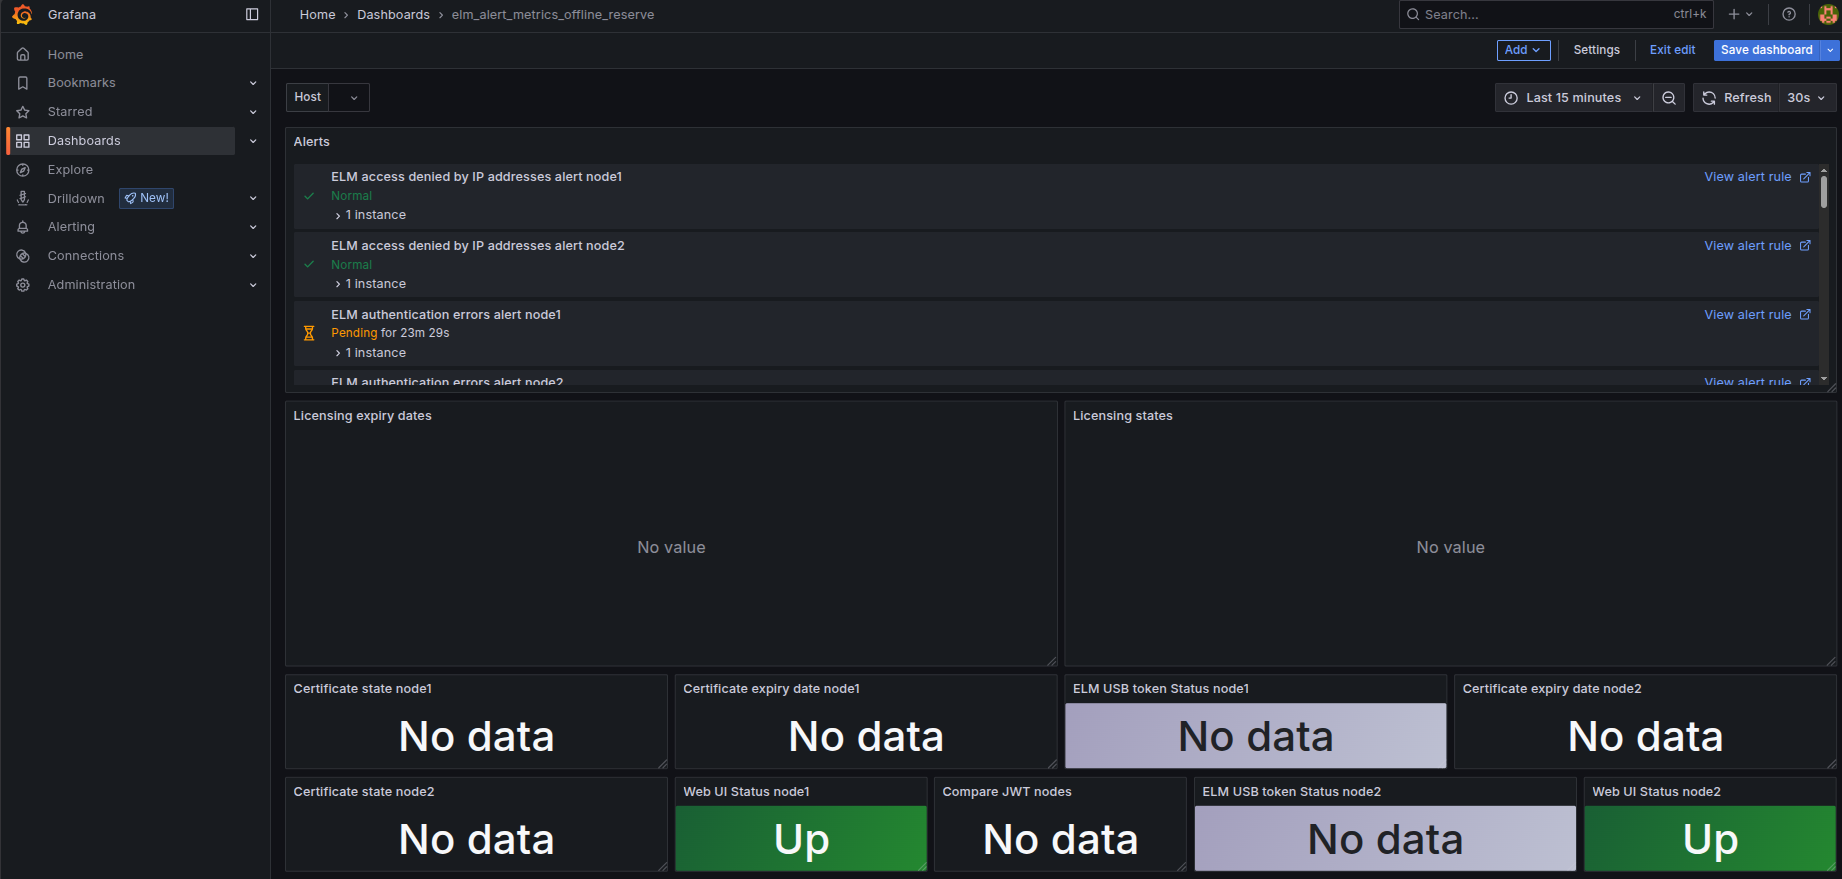Viewport: 1842px width, 879px height.
Task: Expand the Dashboards section chevron
Action: point(253,141)
